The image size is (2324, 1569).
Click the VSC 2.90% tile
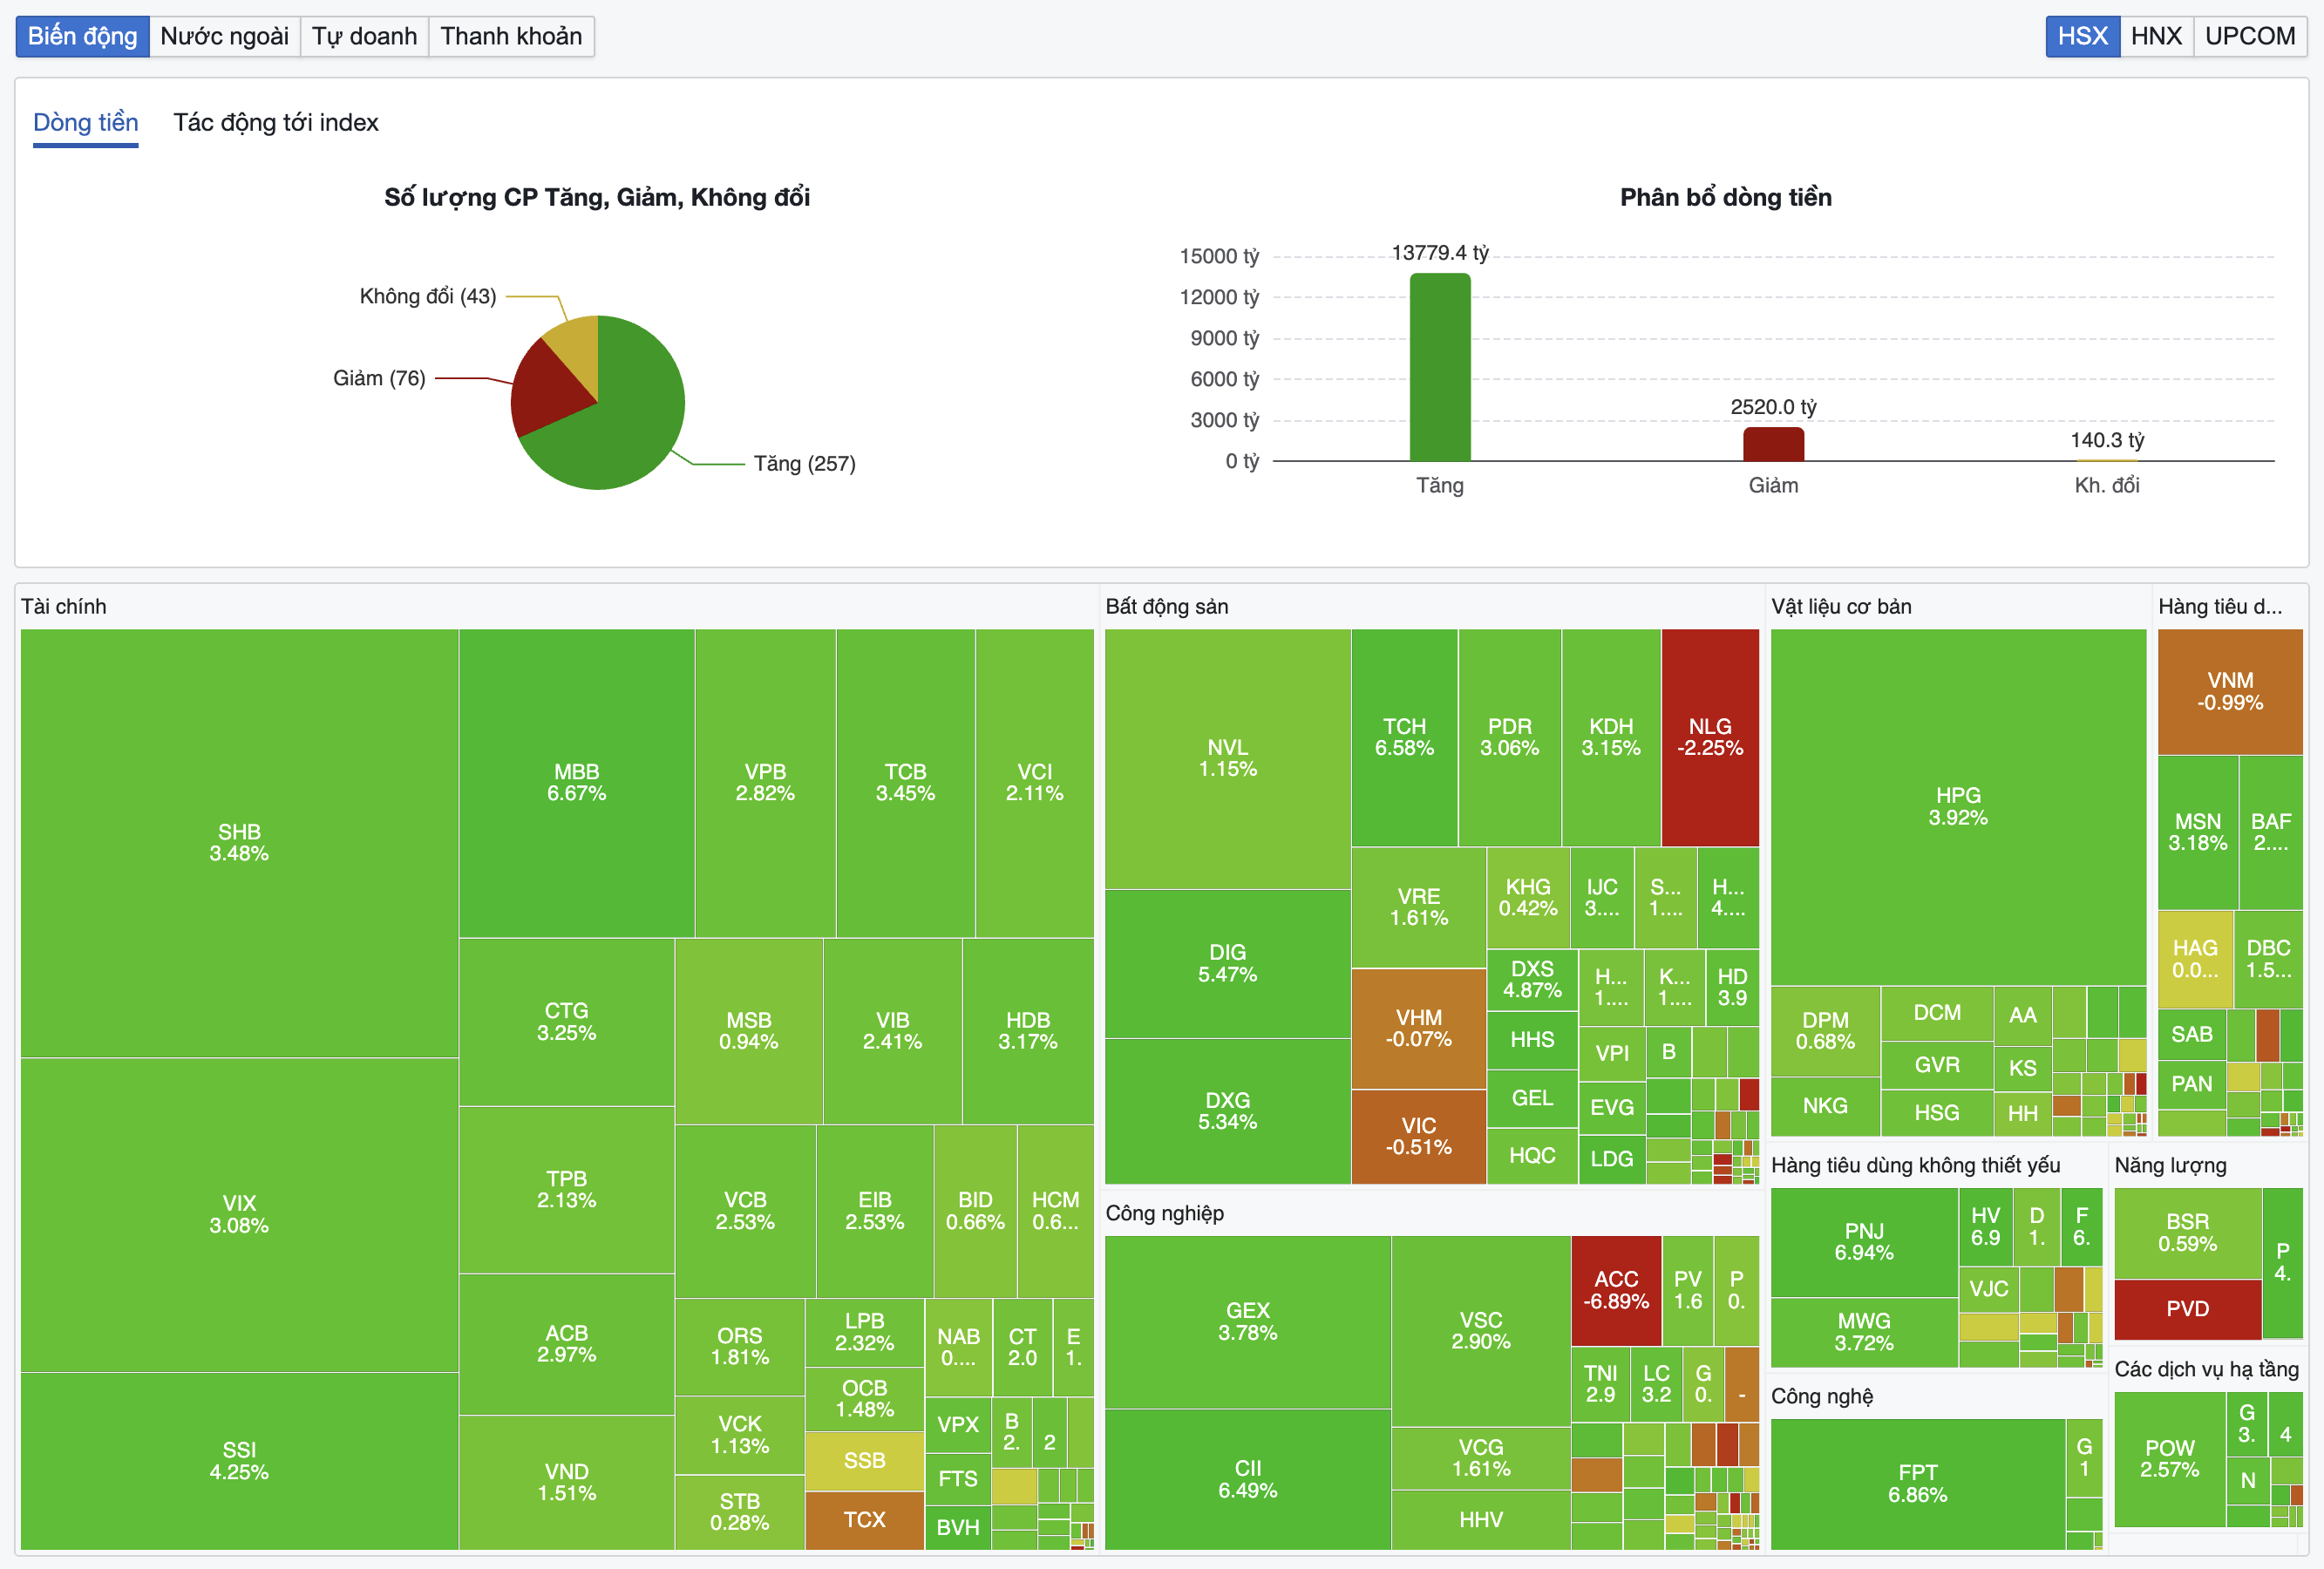coord(1481,1331)
